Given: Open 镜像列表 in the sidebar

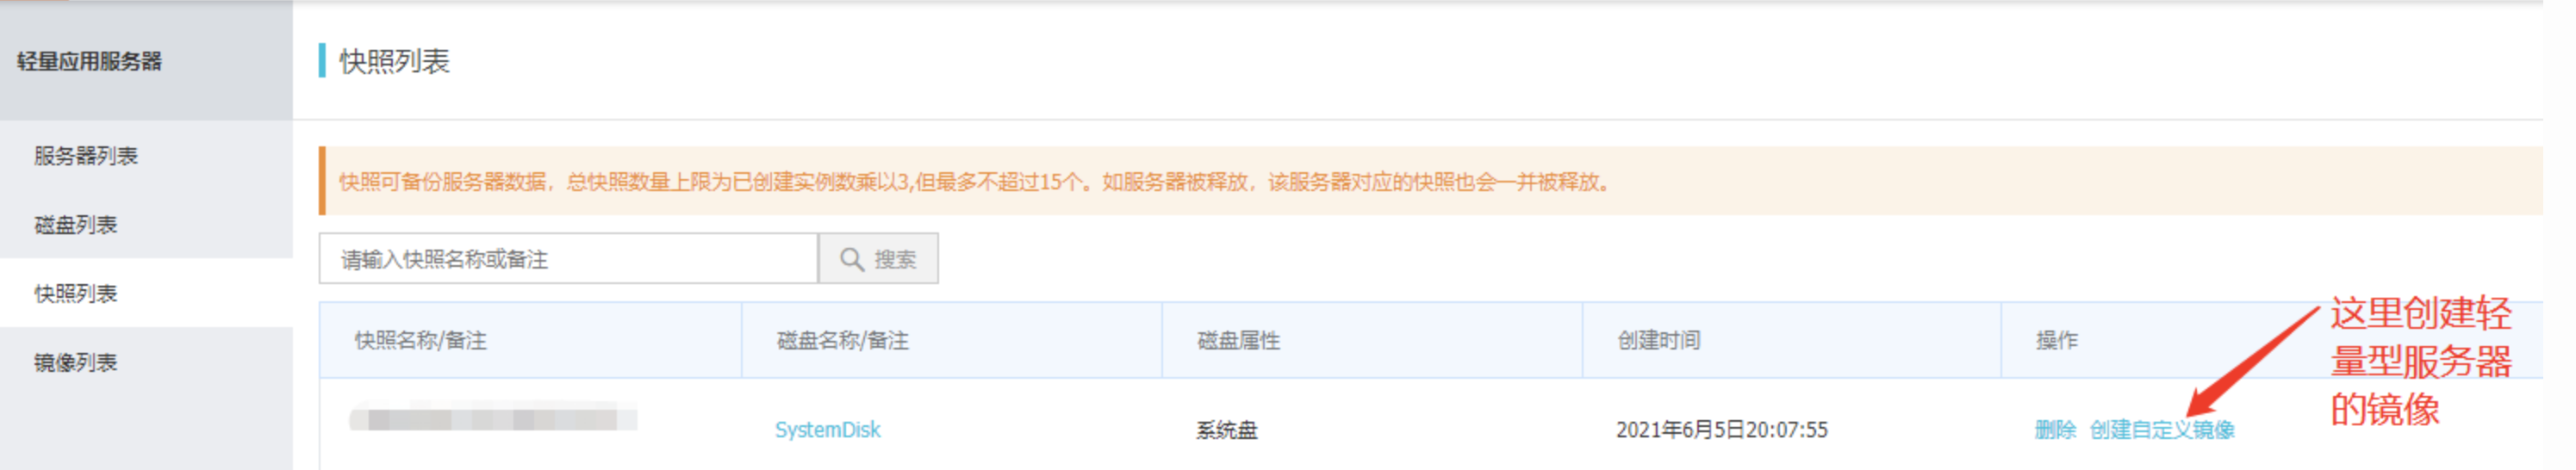Looking at the screenshot, I should [x=76, y=363].
